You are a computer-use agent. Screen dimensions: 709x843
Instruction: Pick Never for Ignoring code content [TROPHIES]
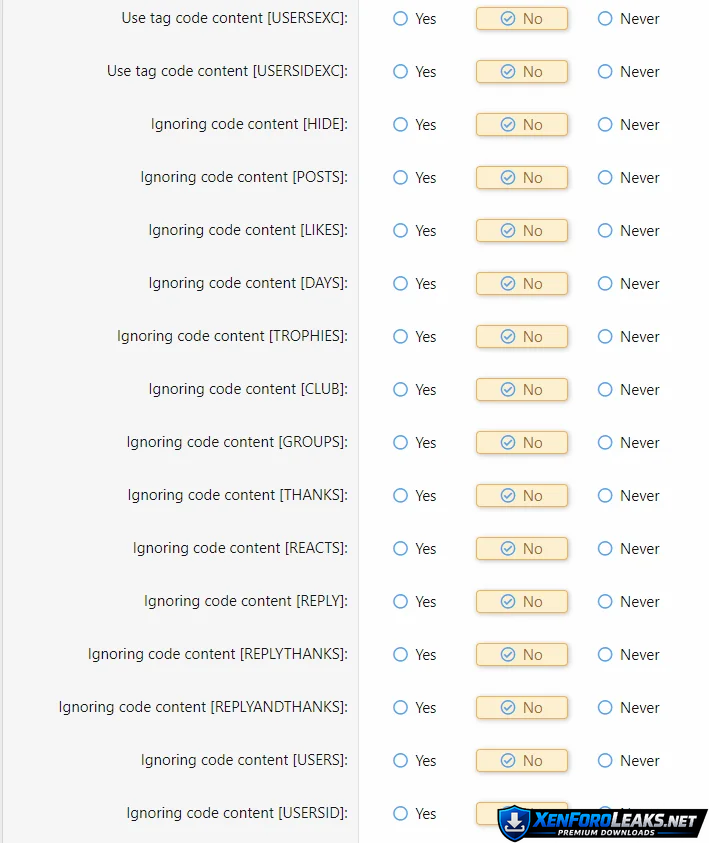pos(605,337)
